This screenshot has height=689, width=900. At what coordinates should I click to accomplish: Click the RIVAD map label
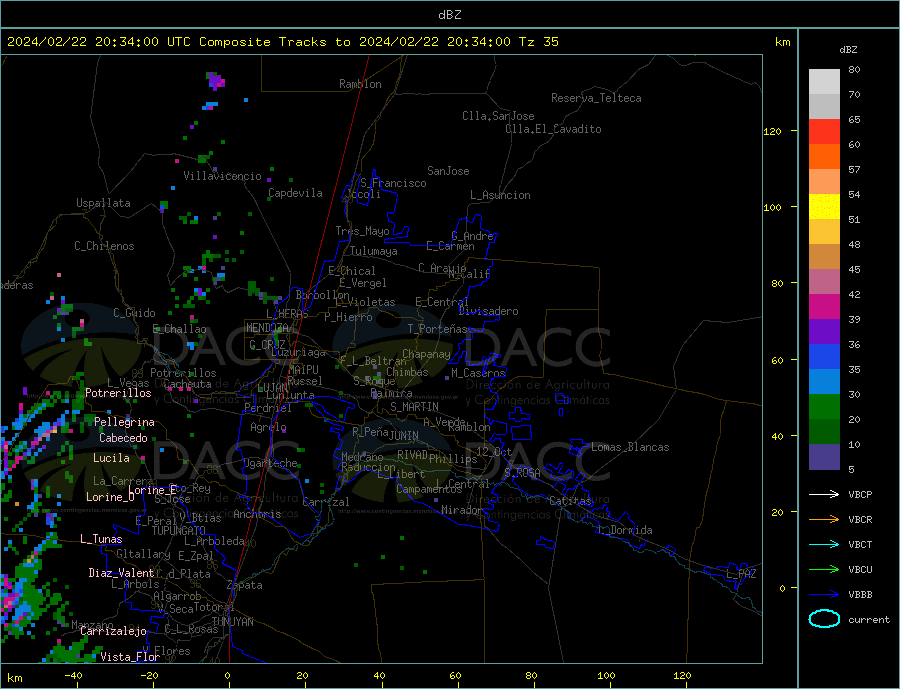click(413, 455)
